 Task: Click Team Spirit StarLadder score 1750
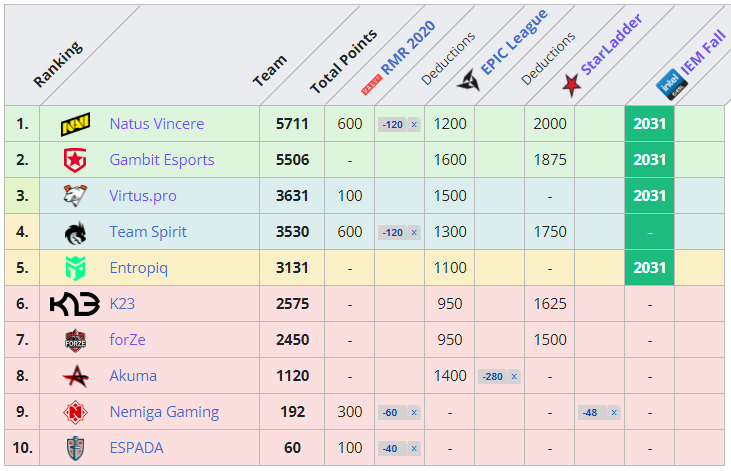[550, 232]
